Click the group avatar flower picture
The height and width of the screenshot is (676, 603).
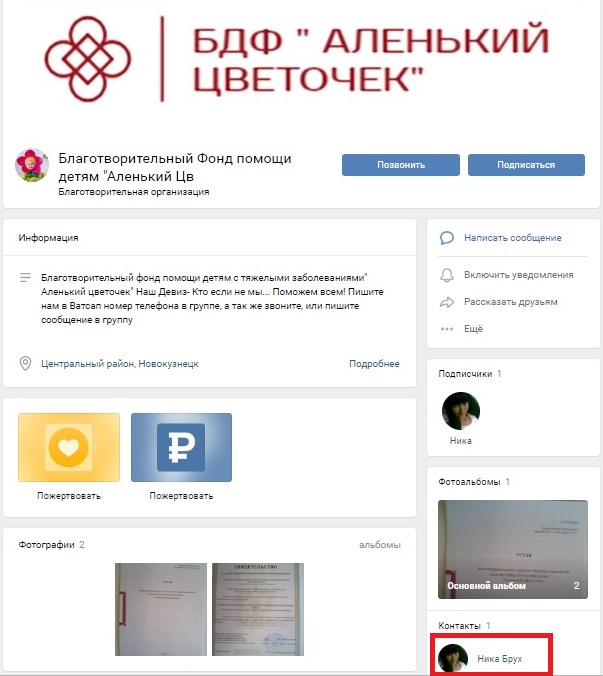coord(32,165)
